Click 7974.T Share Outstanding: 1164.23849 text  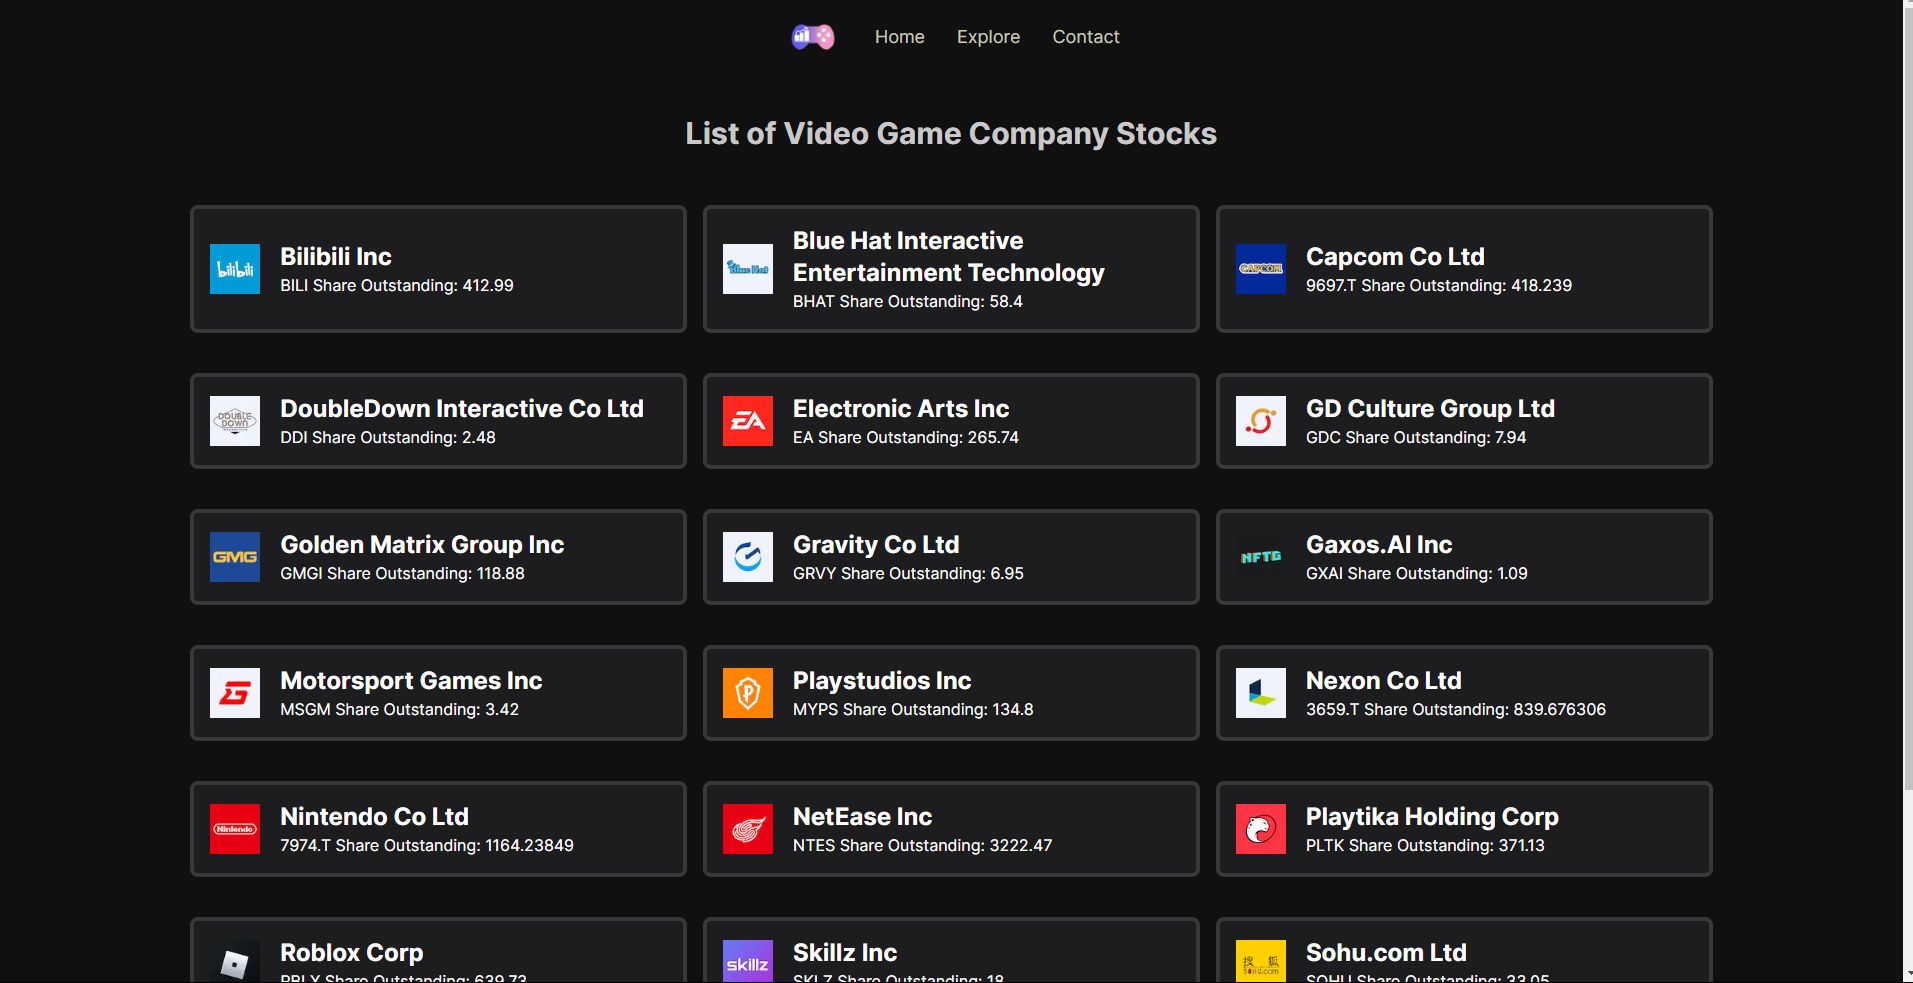click(x=427, y=846)
